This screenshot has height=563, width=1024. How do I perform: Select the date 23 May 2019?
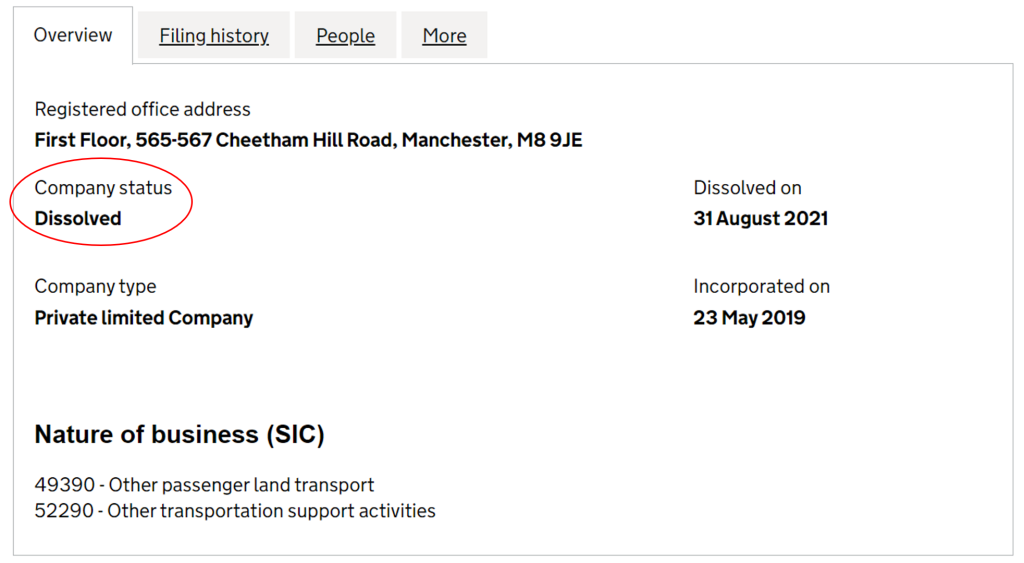(749, 318)
